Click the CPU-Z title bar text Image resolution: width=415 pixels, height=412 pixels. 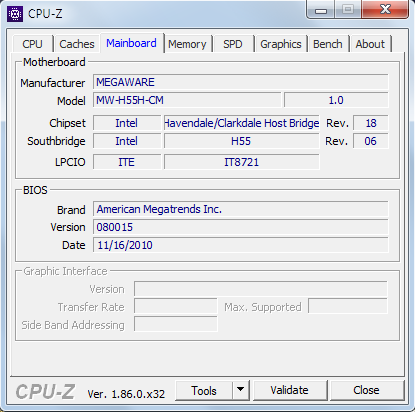45,14
